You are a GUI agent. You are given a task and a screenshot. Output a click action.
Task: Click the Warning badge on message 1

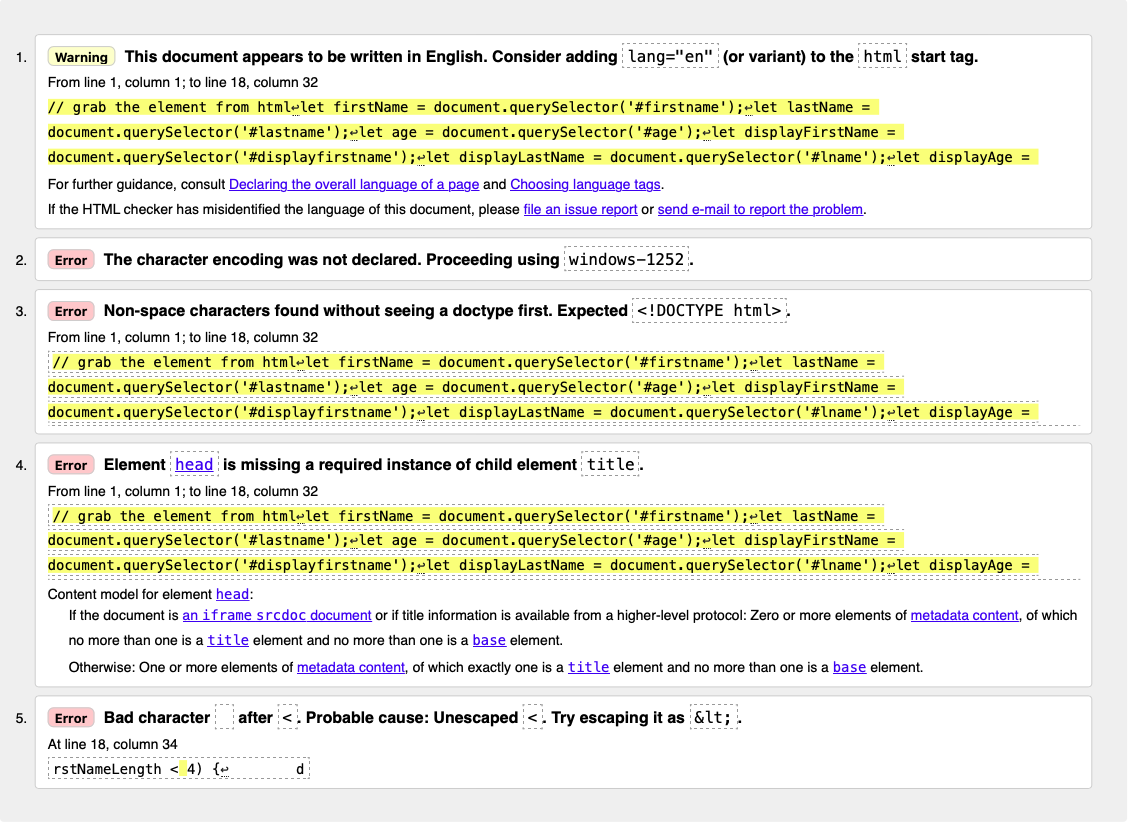(x=81, y=57)
